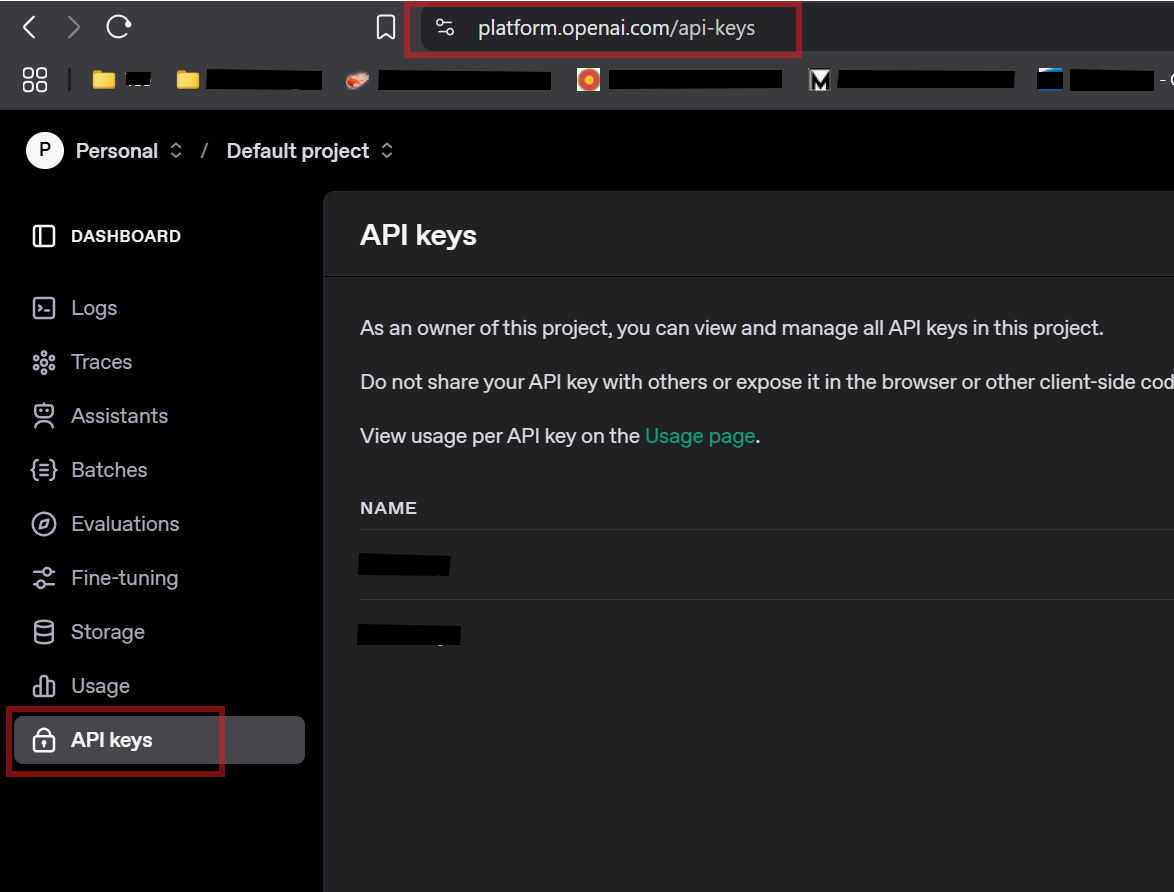This screenshot has height=892, width=1174.
Task: Open the browser apps grid icon
Action: coord(34,79)
